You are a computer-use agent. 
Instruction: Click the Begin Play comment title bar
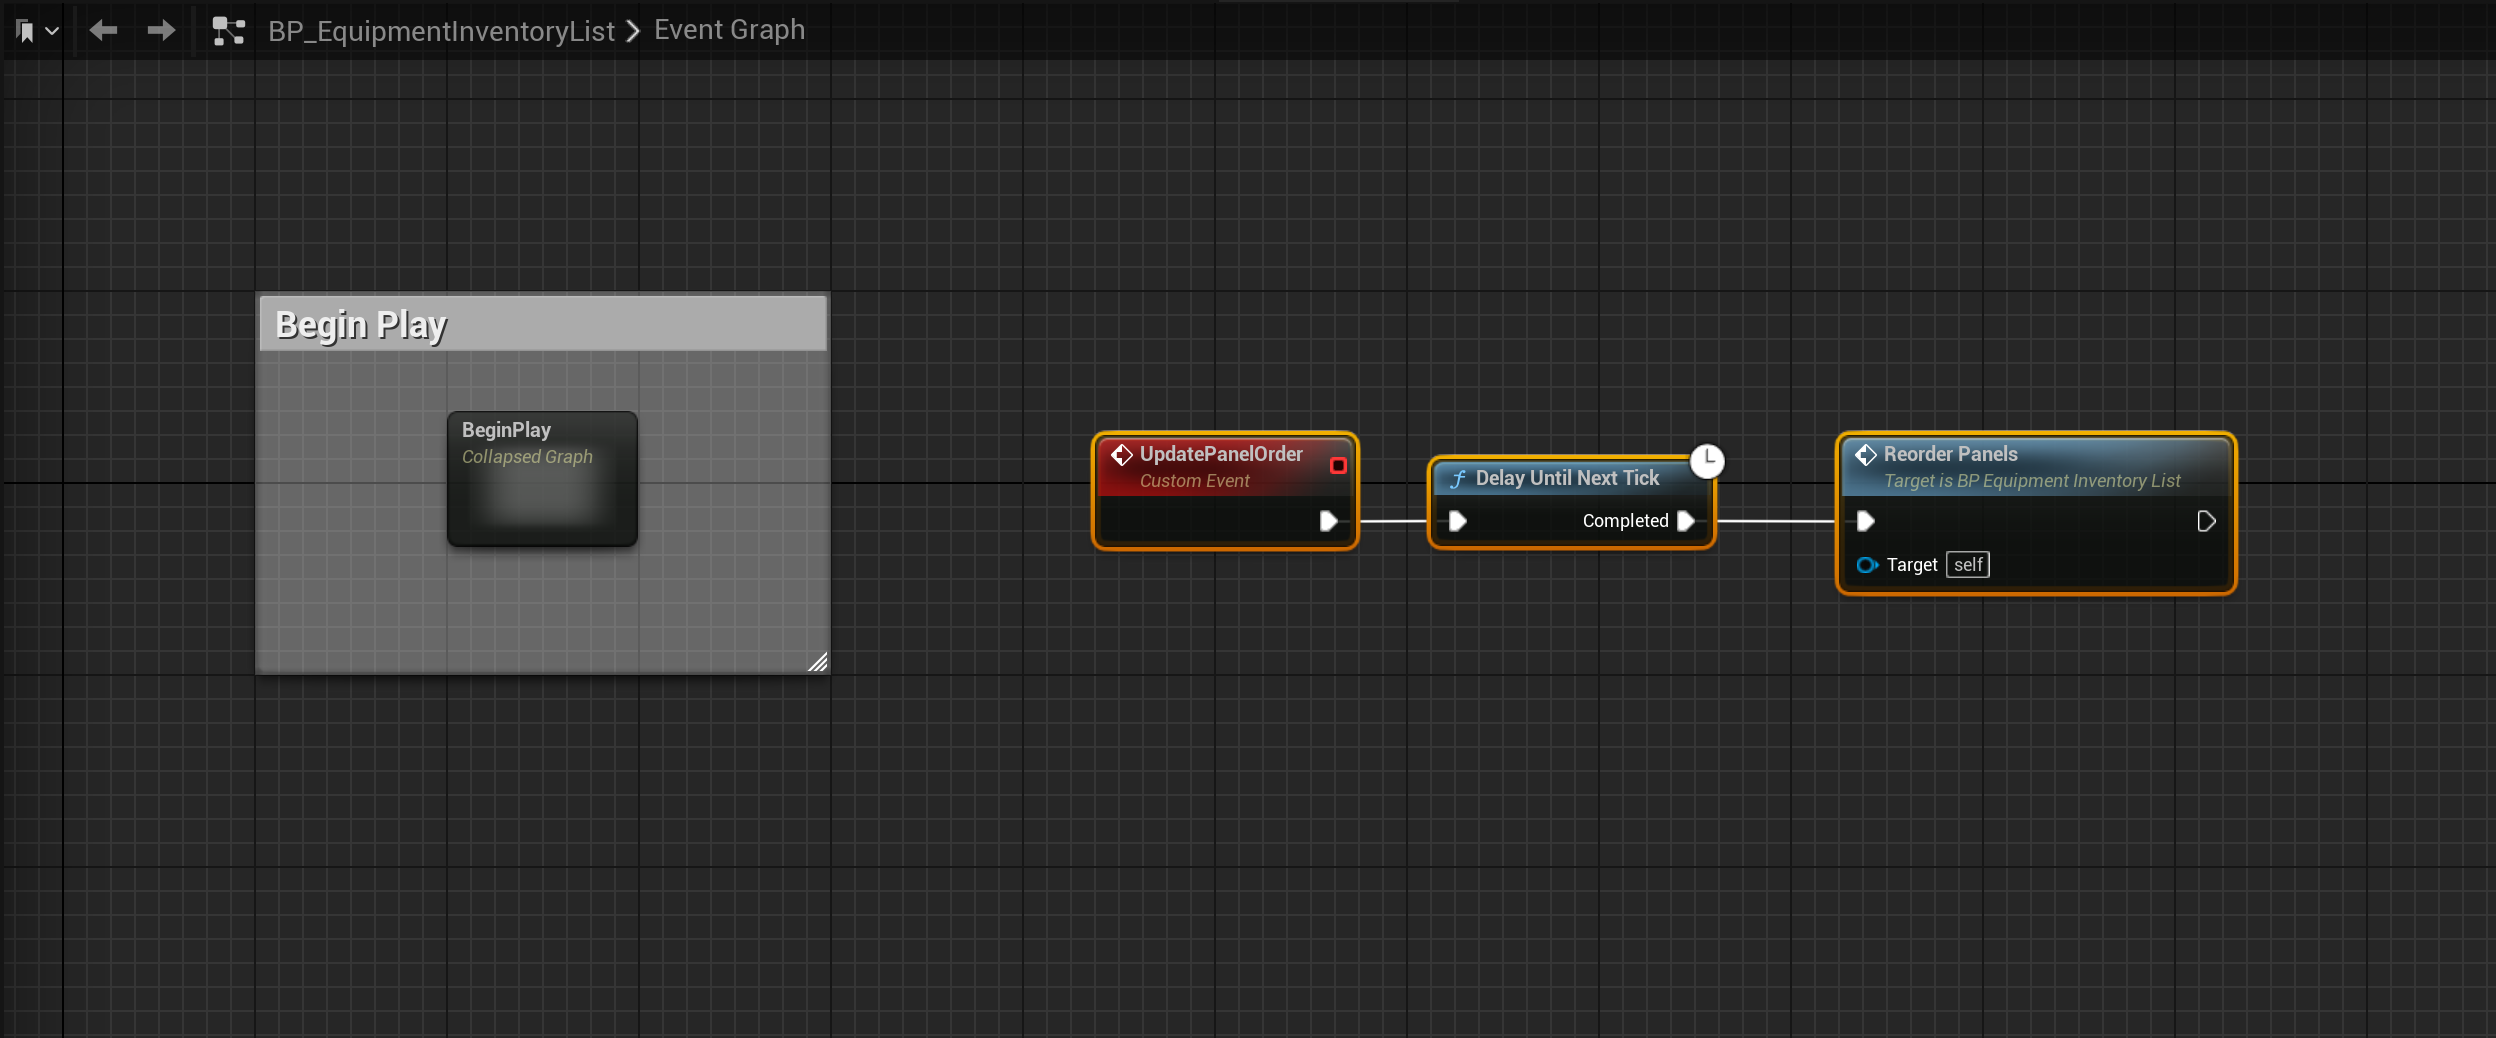click(543, 325)
